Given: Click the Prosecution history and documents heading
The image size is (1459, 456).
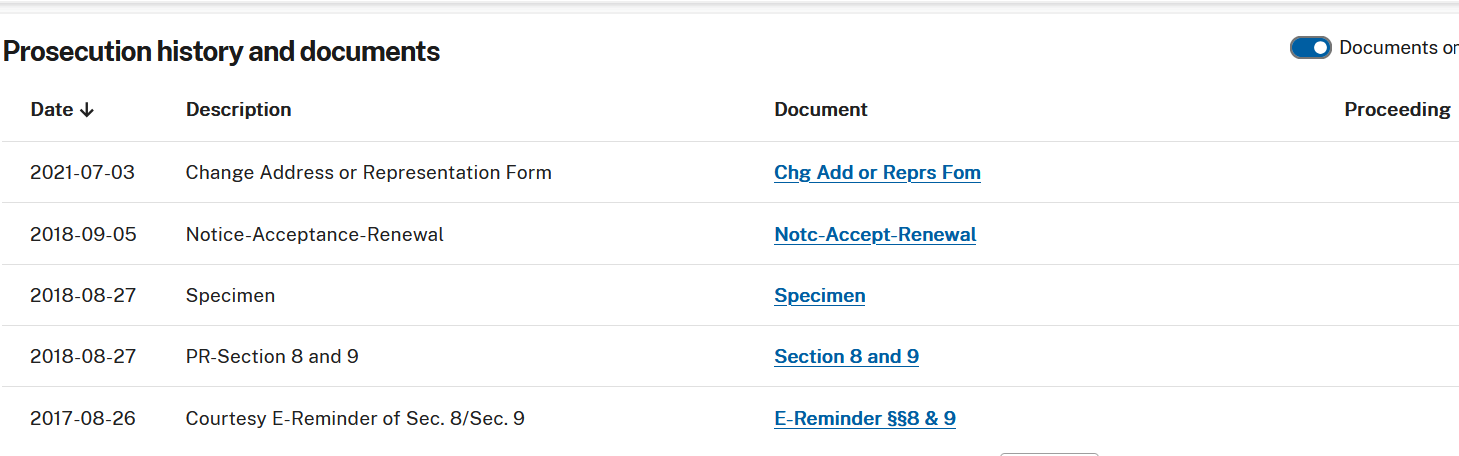Looking at the screenshot, I should pos(221,52).
